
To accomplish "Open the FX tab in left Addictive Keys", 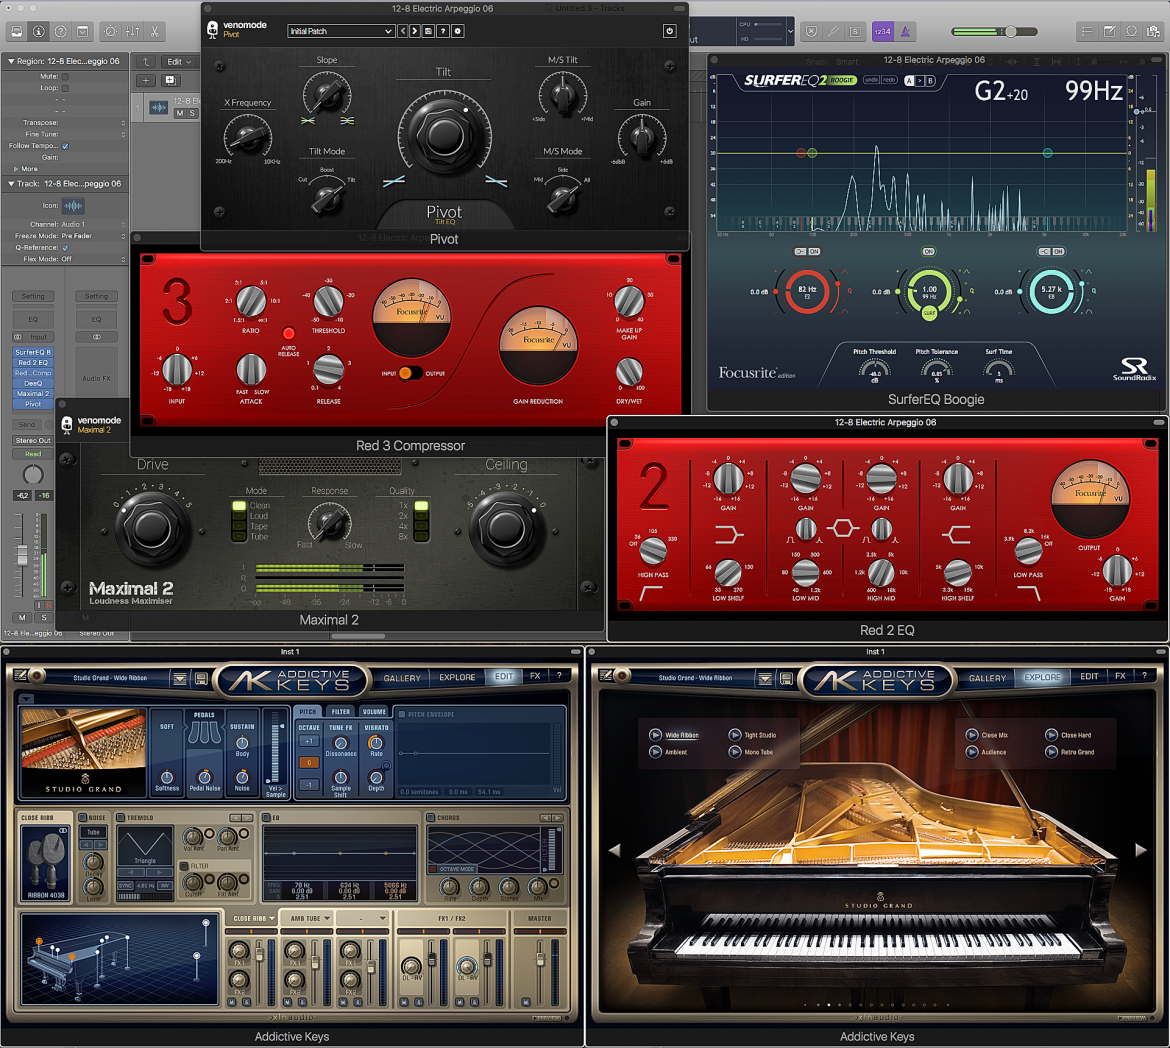I will pyautogui.click(x=535, y=676).
